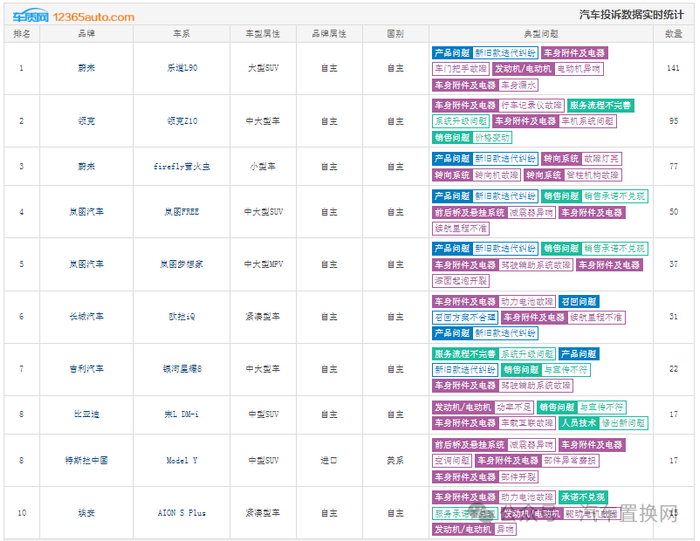Click the 领克Z10 car series cell
Image resolution: width=700 pixels, height=541 pixels.
point(182,121)
